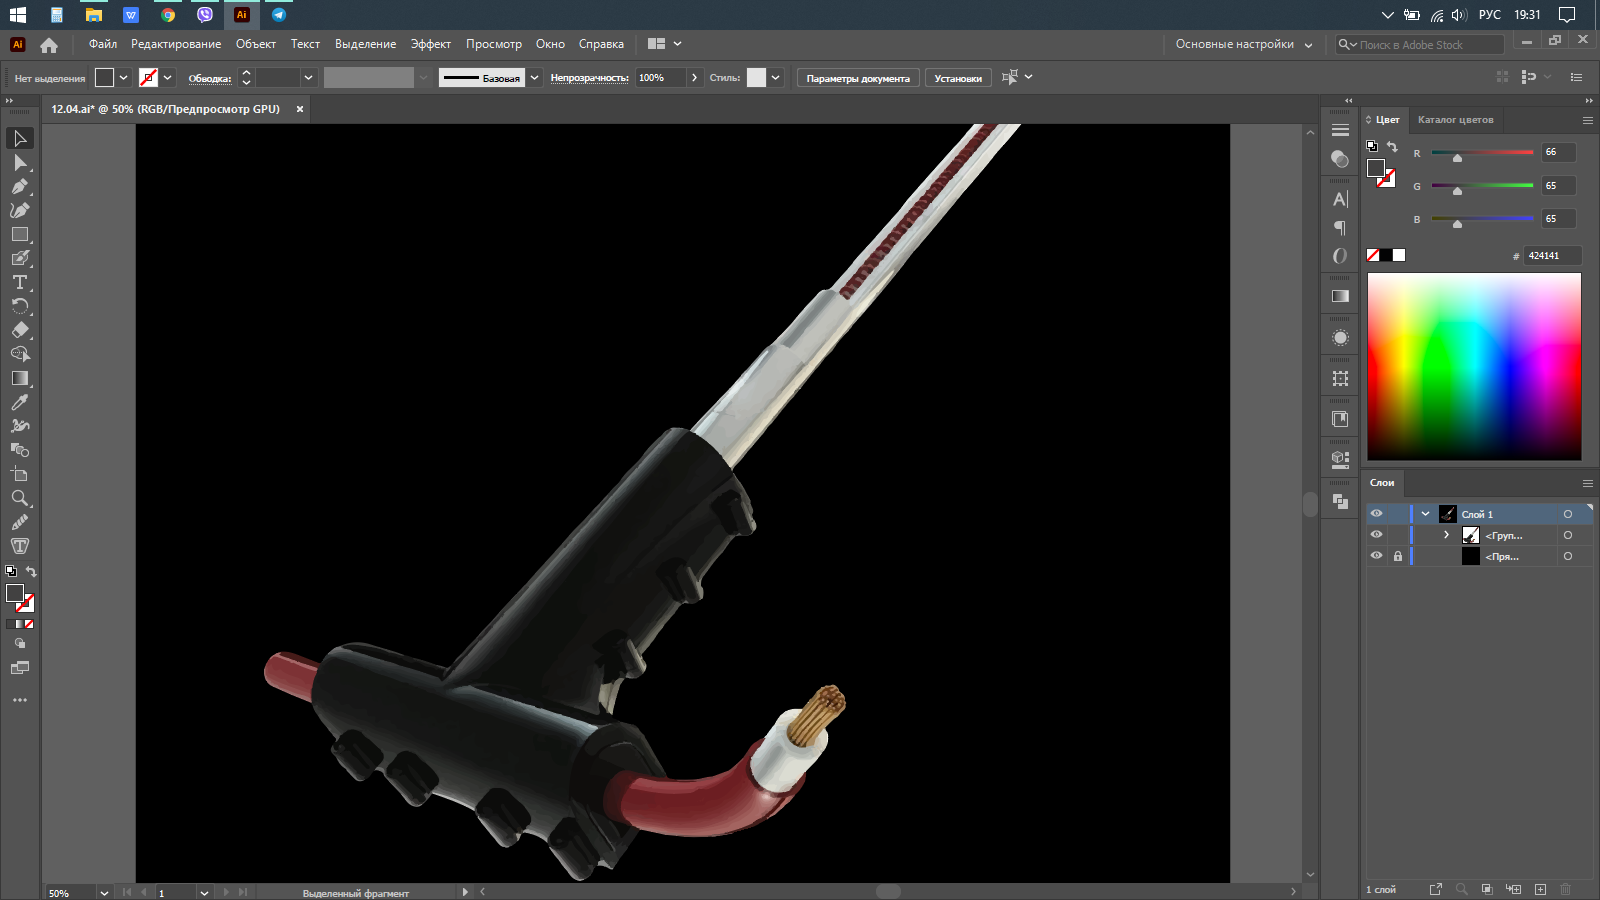Image resolution: width=1600 pixels, height=900 pixels.
Task: Select the Eraser tool
Action: (20, 330)
